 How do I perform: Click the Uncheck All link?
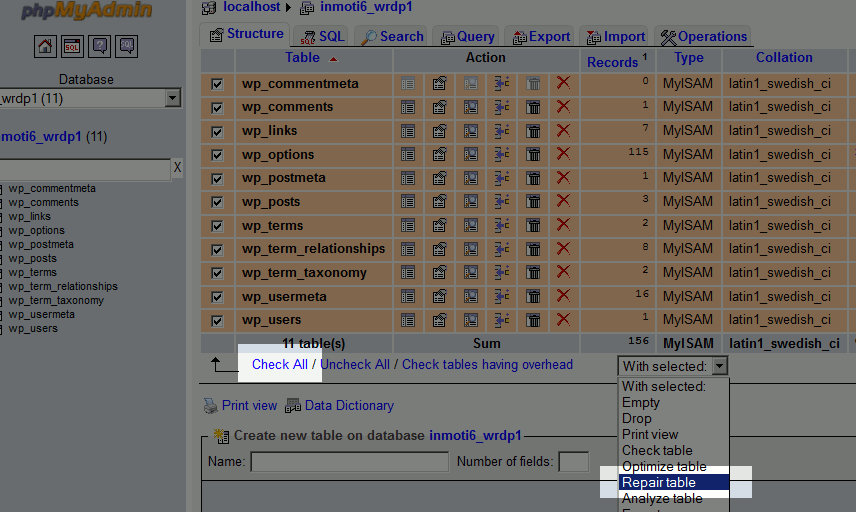click(355, 365)
